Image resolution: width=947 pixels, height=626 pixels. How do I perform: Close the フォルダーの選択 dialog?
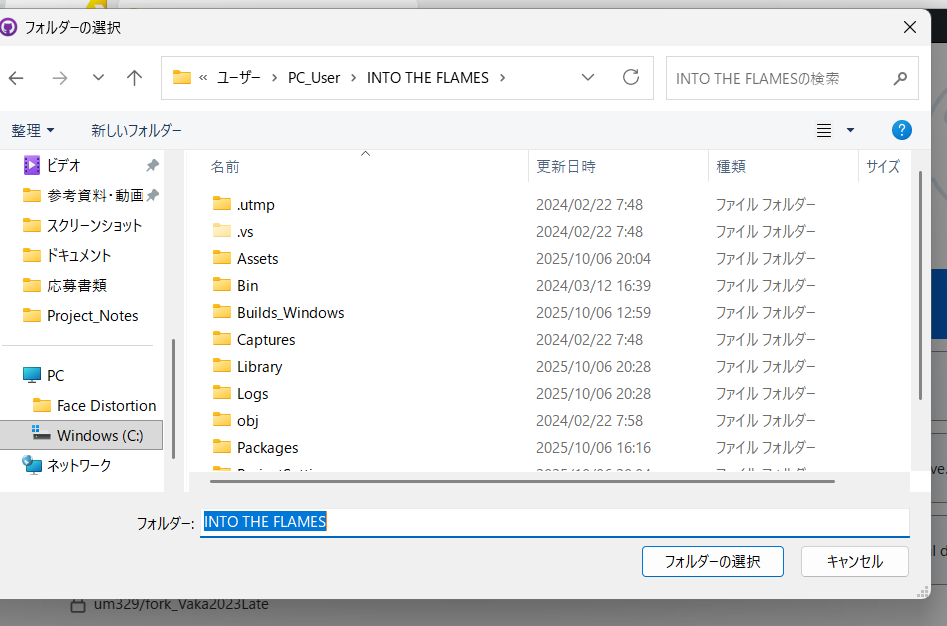[x=910, y=27]
